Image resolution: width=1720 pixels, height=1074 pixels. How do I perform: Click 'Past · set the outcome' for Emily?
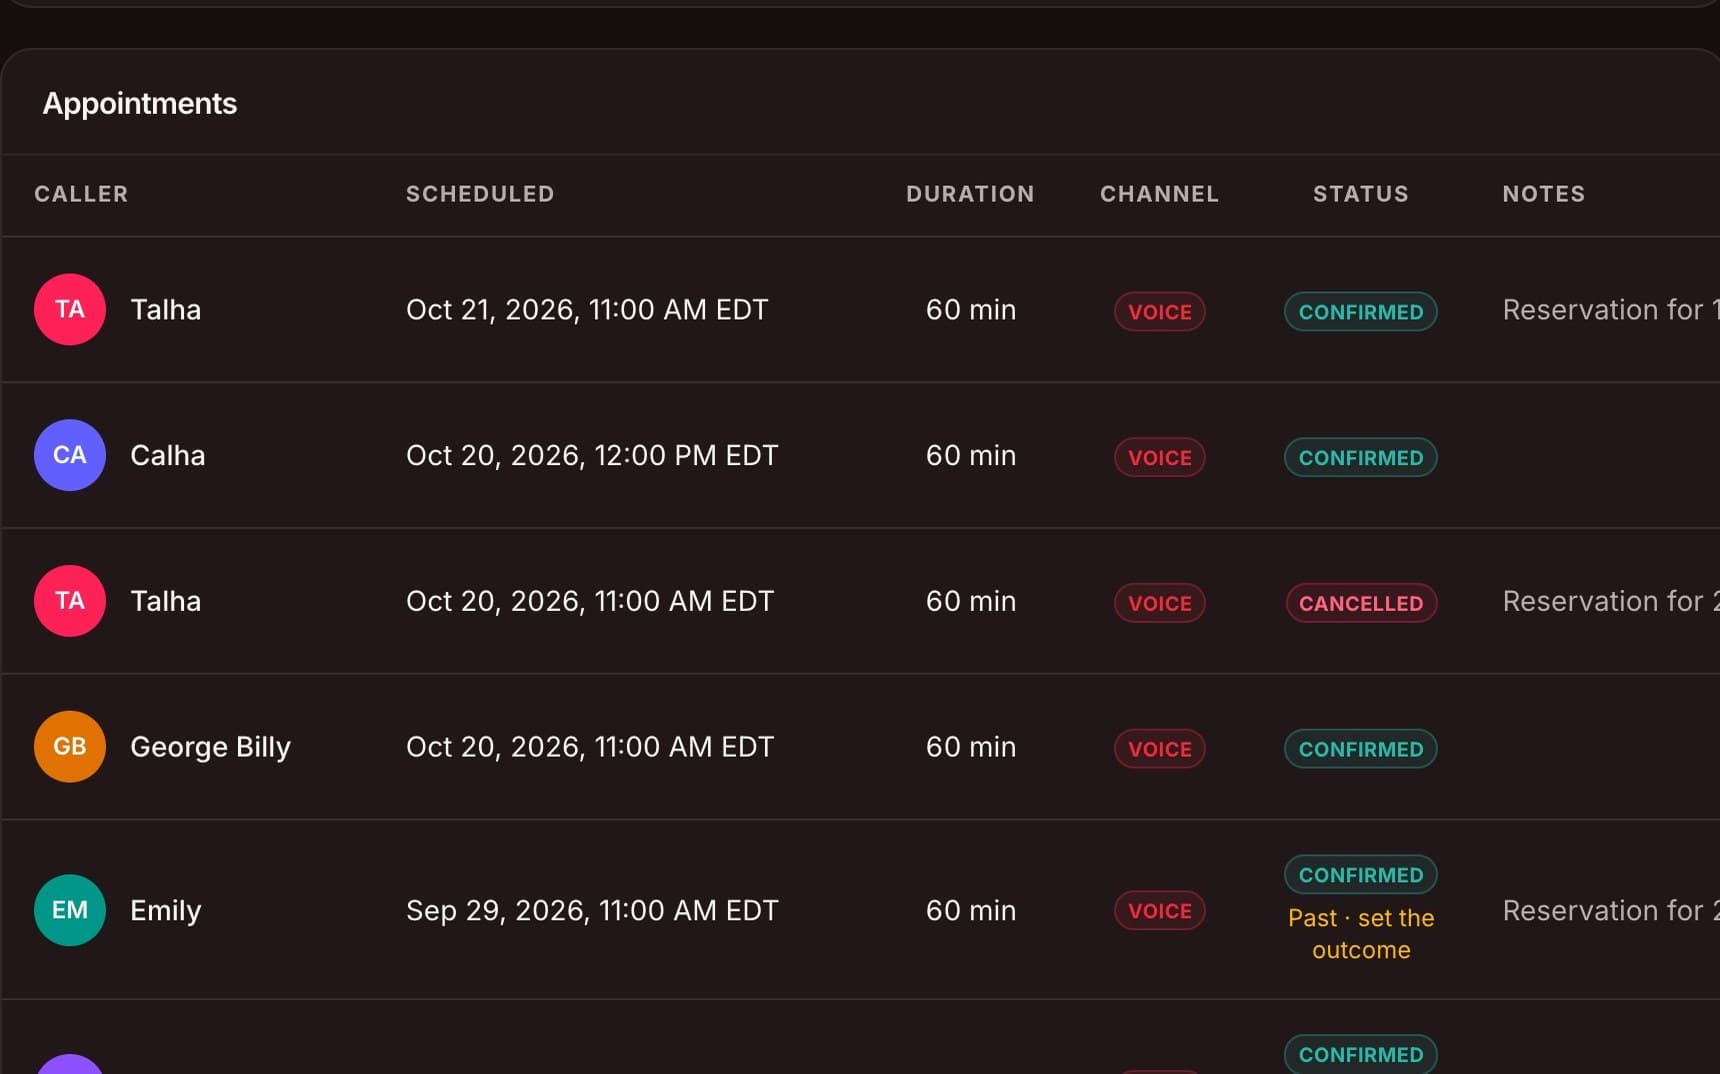tap(1361, 934)
